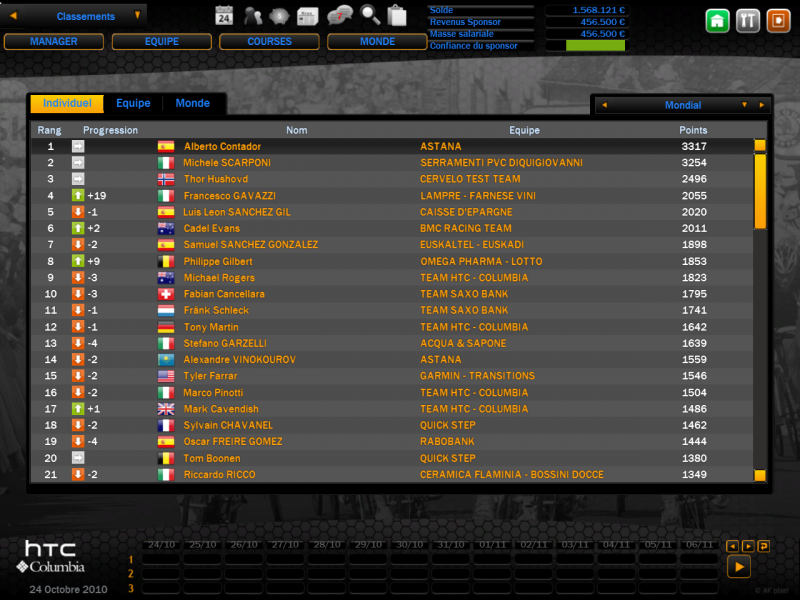Click the HTC Columbia team logo
Viewport: 800px width, 600px height.
coord(51,557)
